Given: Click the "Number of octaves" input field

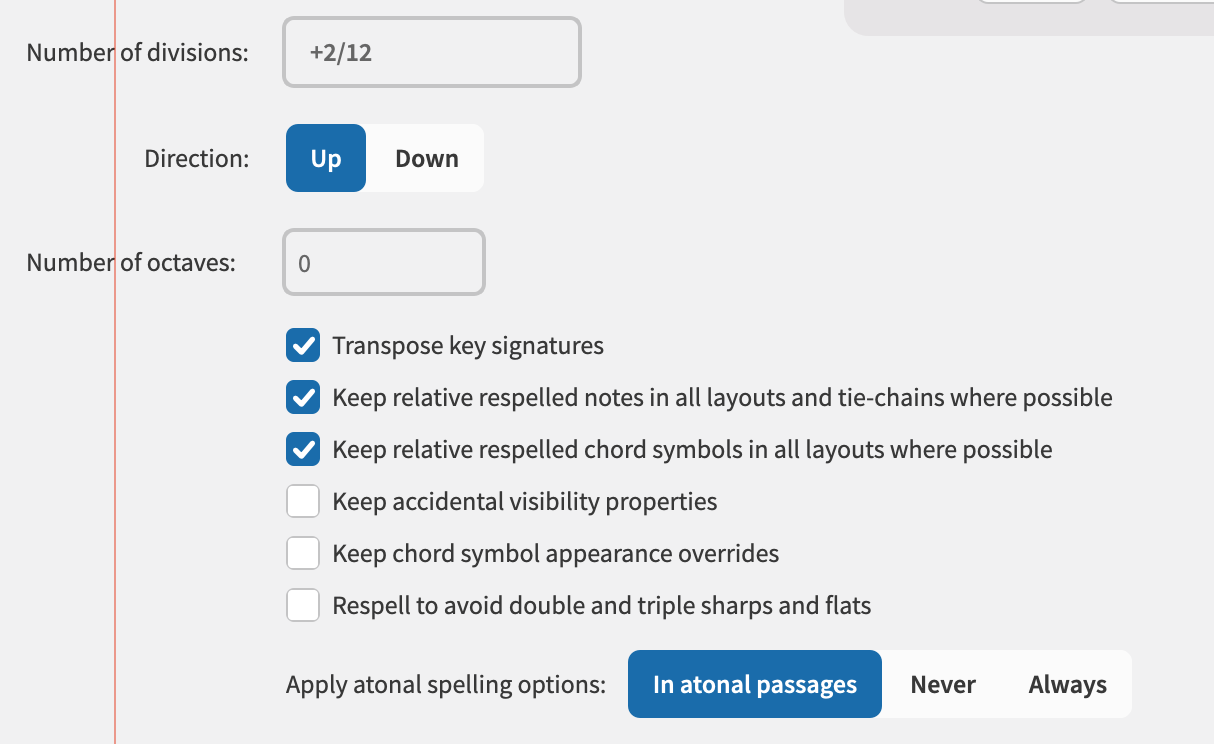Looking at the screenshot, I should click(x=383, y=262).
